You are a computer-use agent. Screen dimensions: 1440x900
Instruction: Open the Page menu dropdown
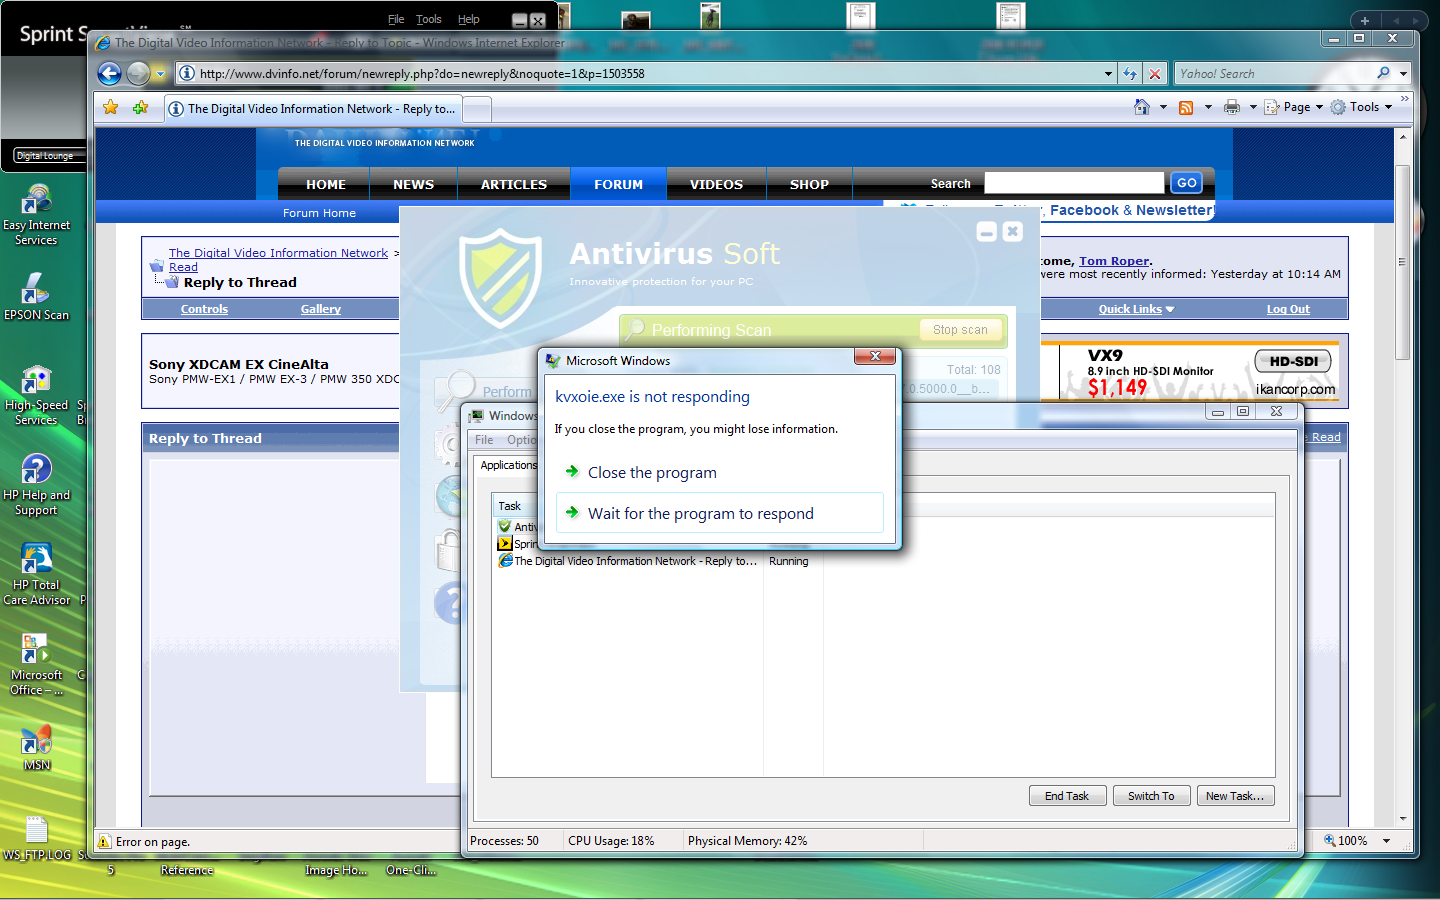(1296, 107)
